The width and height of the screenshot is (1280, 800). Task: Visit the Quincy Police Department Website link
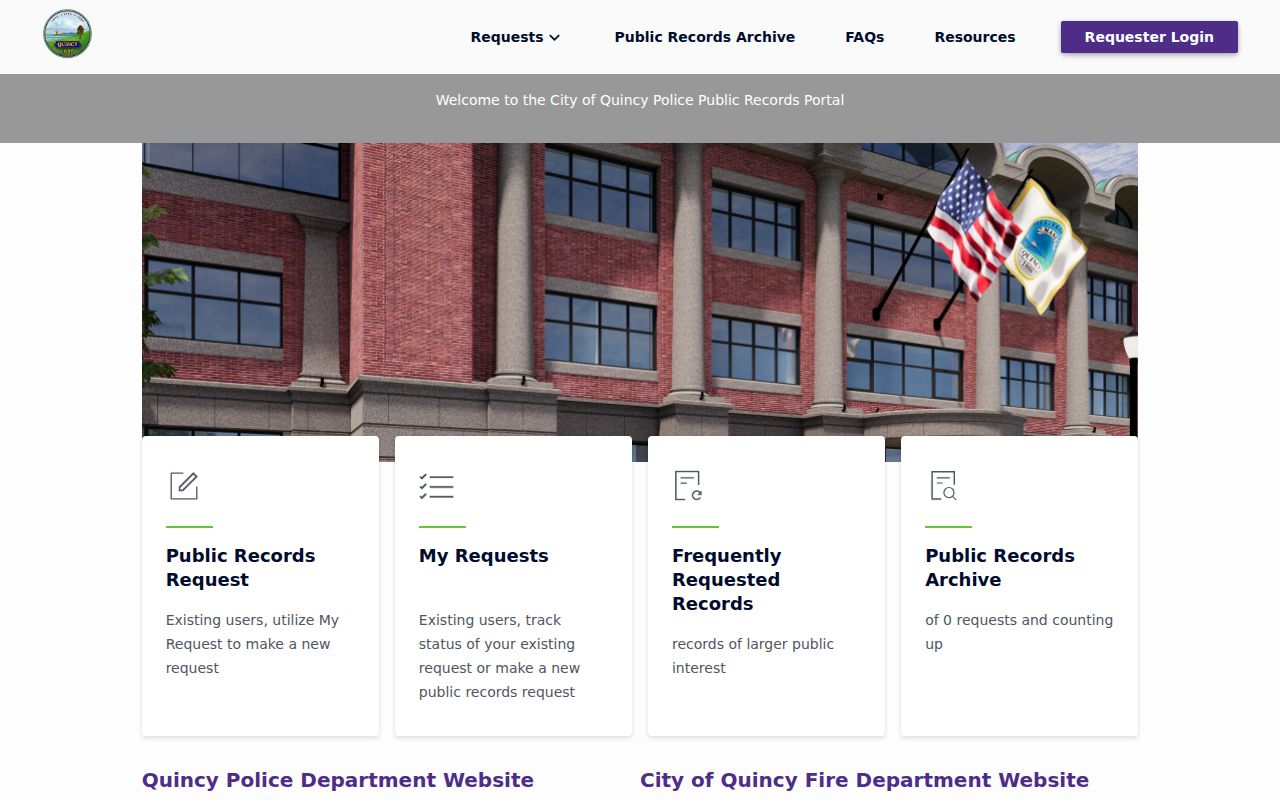(338, 780)
